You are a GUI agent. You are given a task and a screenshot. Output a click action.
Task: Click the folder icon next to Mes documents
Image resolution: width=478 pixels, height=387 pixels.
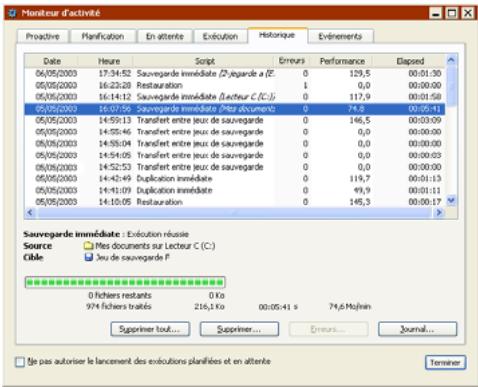click(88, 246)
